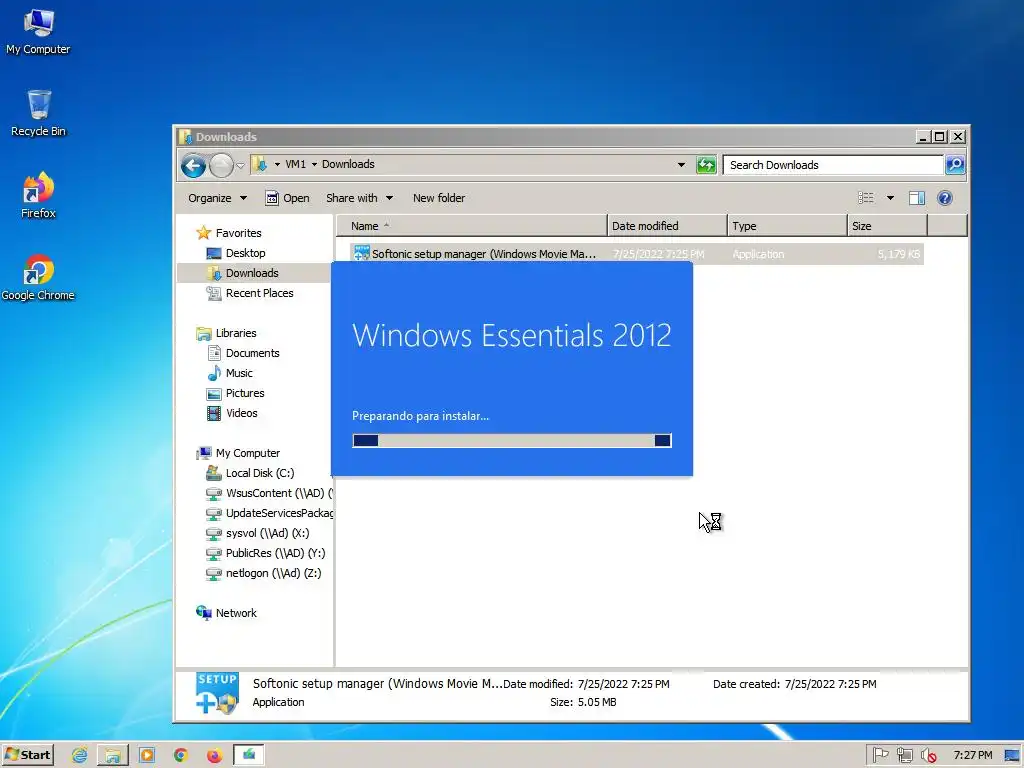The width and height of the screenshot is (1024, 768).
Task: Launch Google Chrome desktop shortcut
Action: 38,277
